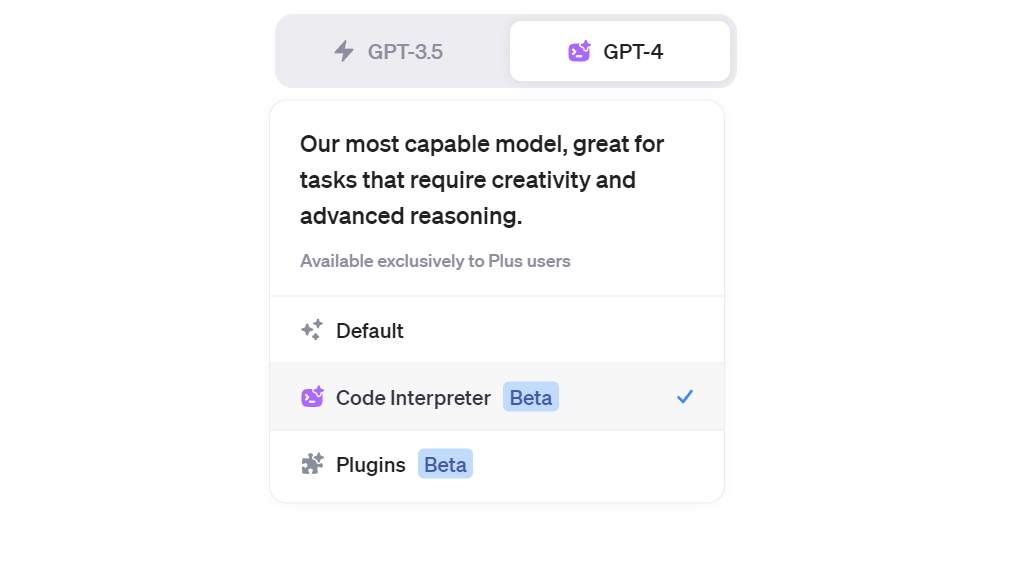Switch to the GPT-3.5 model tab
The width and height of the screenshot is (1023, 574).
tap(392, 51)
